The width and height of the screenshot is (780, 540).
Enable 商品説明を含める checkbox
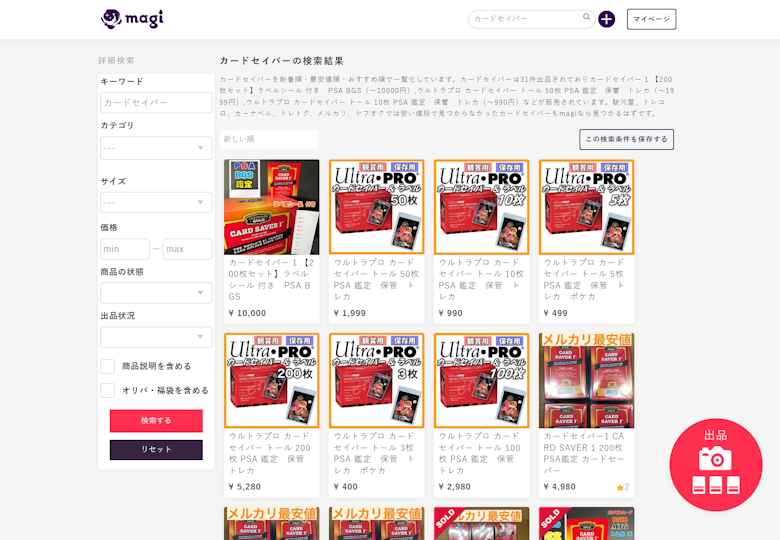[108, 366]
